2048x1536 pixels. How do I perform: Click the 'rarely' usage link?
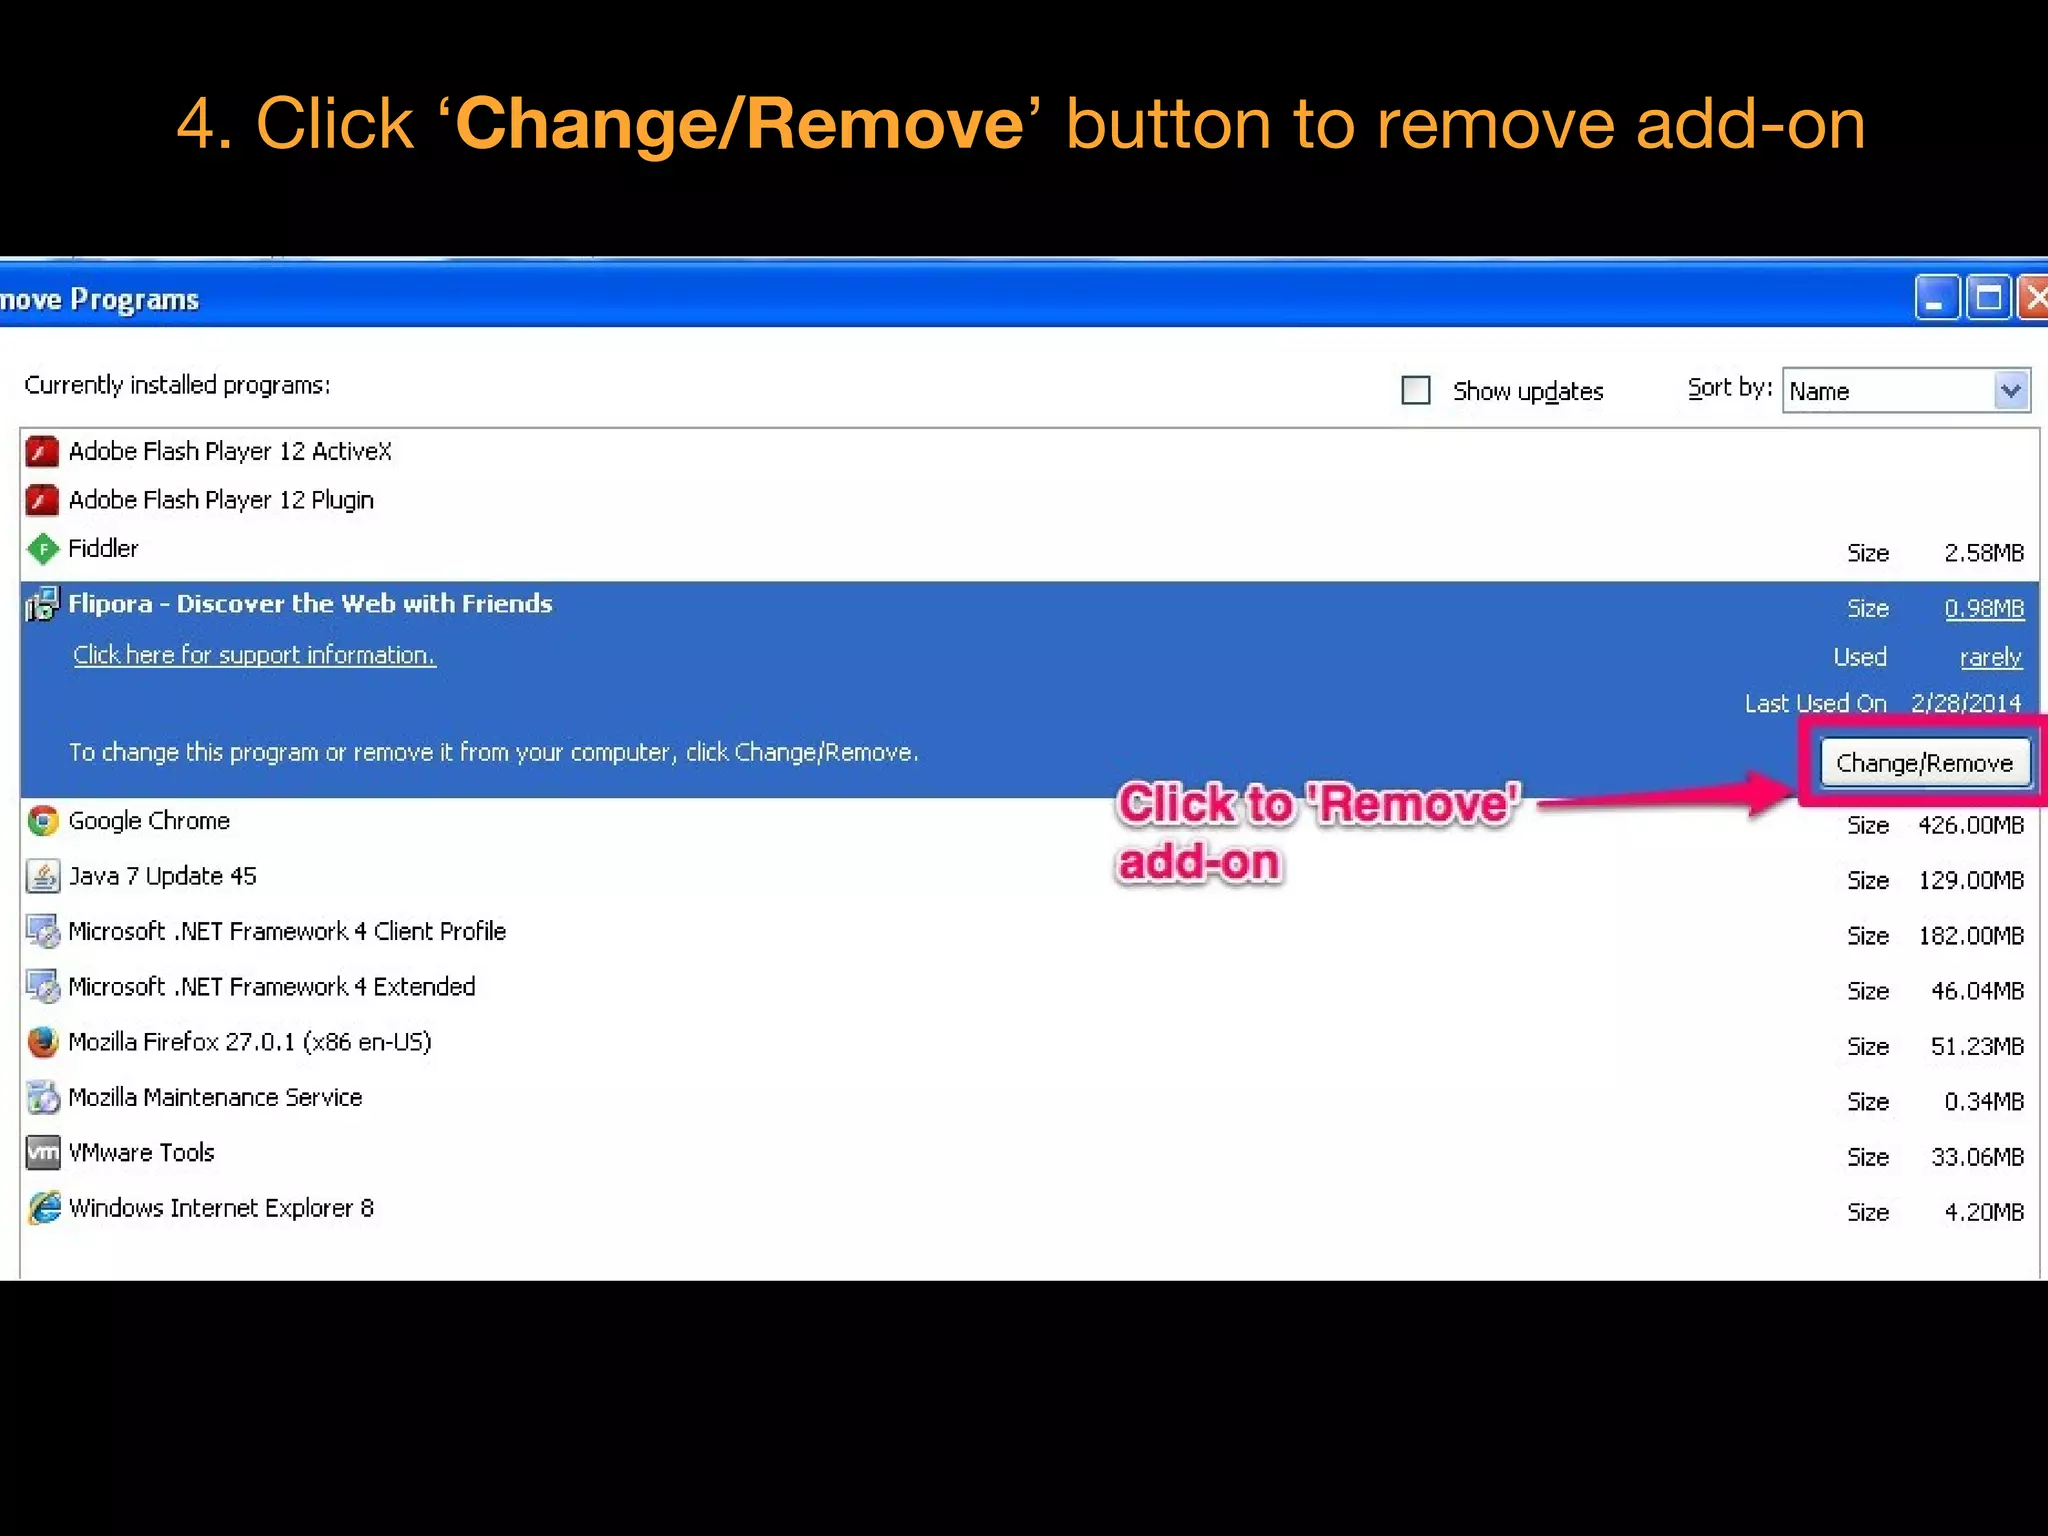click(1990, 658)
